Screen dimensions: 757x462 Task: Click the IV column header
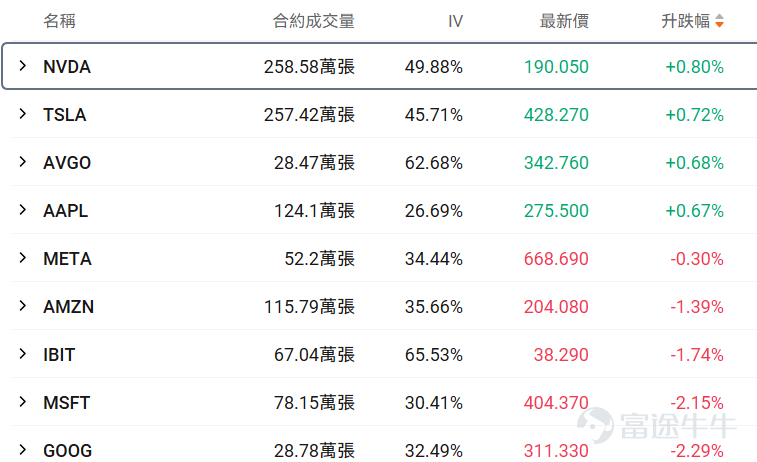(455, 21)
